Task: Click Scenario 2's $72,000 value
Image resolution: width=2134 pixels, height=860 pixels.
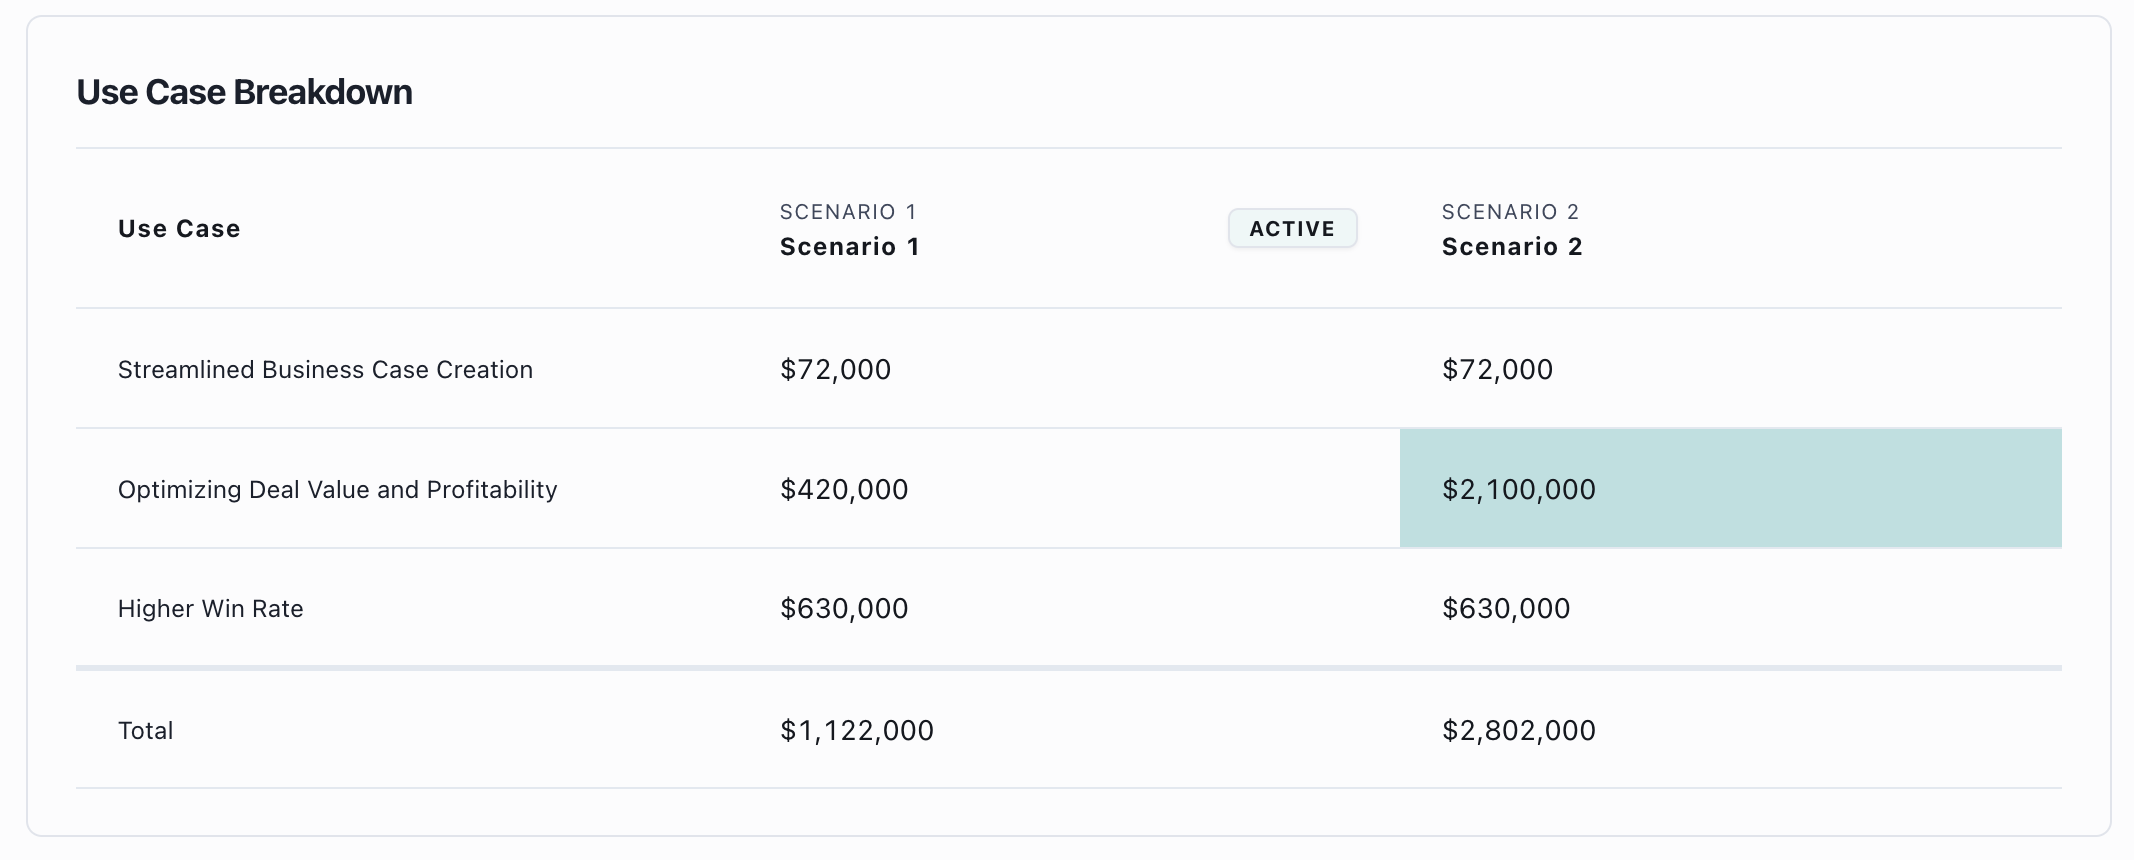Action: click(1497, 370)
